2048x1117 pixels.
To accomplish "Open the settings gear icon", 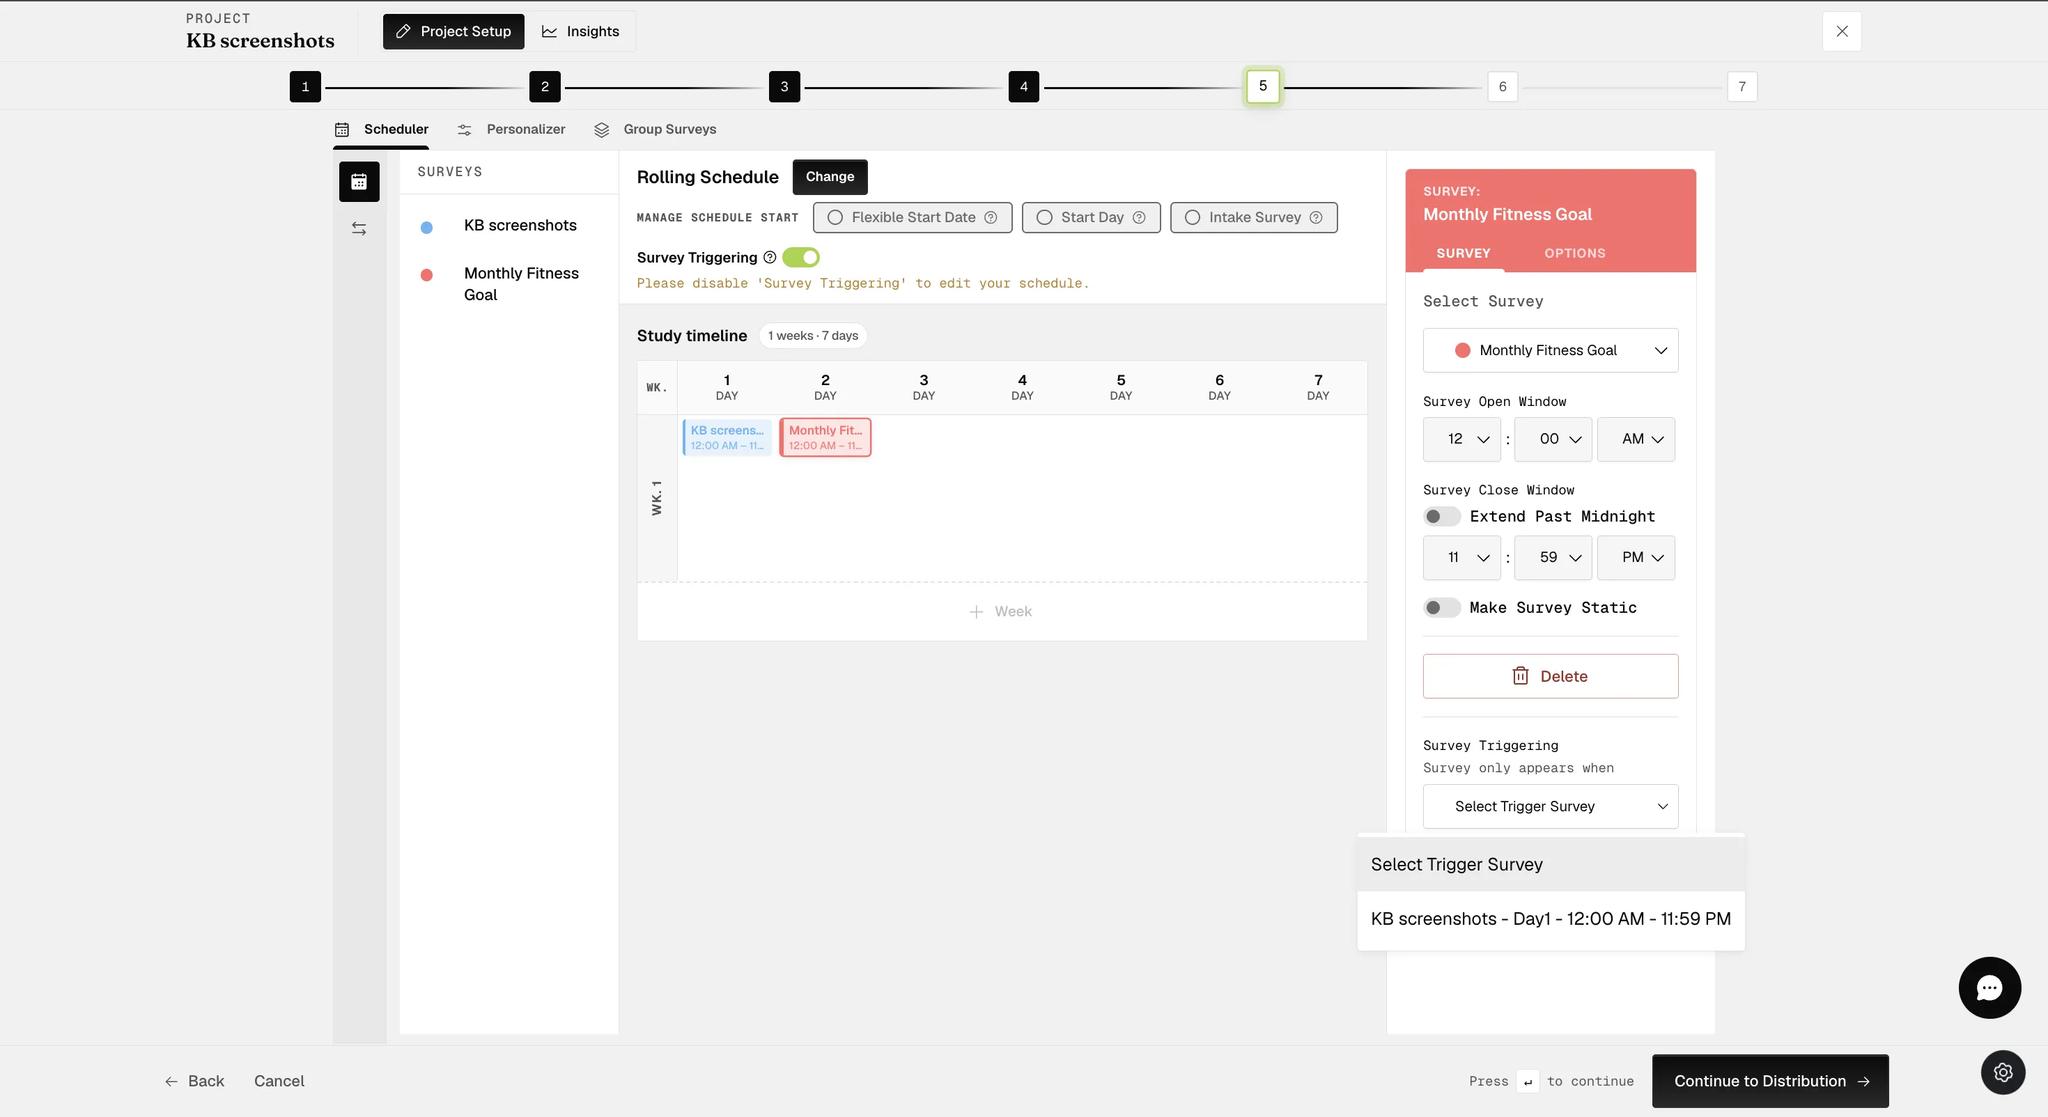I will click(2003, 1072).
